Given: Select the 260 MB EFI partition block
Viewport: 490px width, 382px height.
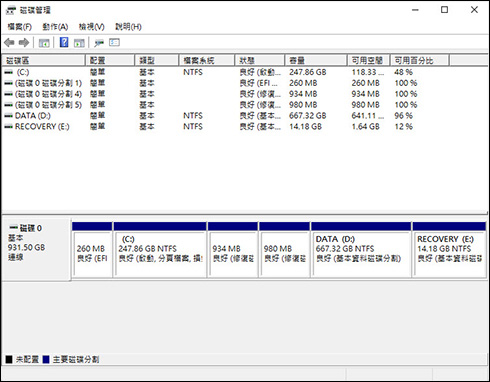Looking at the screenshot, I should pyautogui.click(x=92, y=249).
